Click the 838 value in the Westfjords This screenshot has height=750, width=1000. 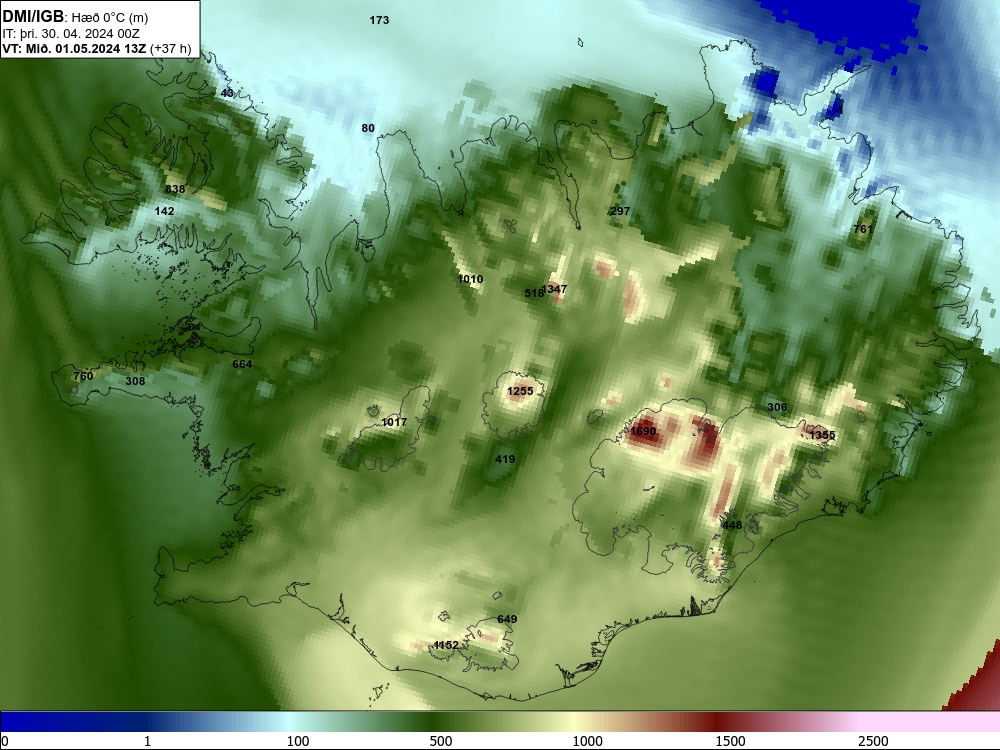(175, 189)
